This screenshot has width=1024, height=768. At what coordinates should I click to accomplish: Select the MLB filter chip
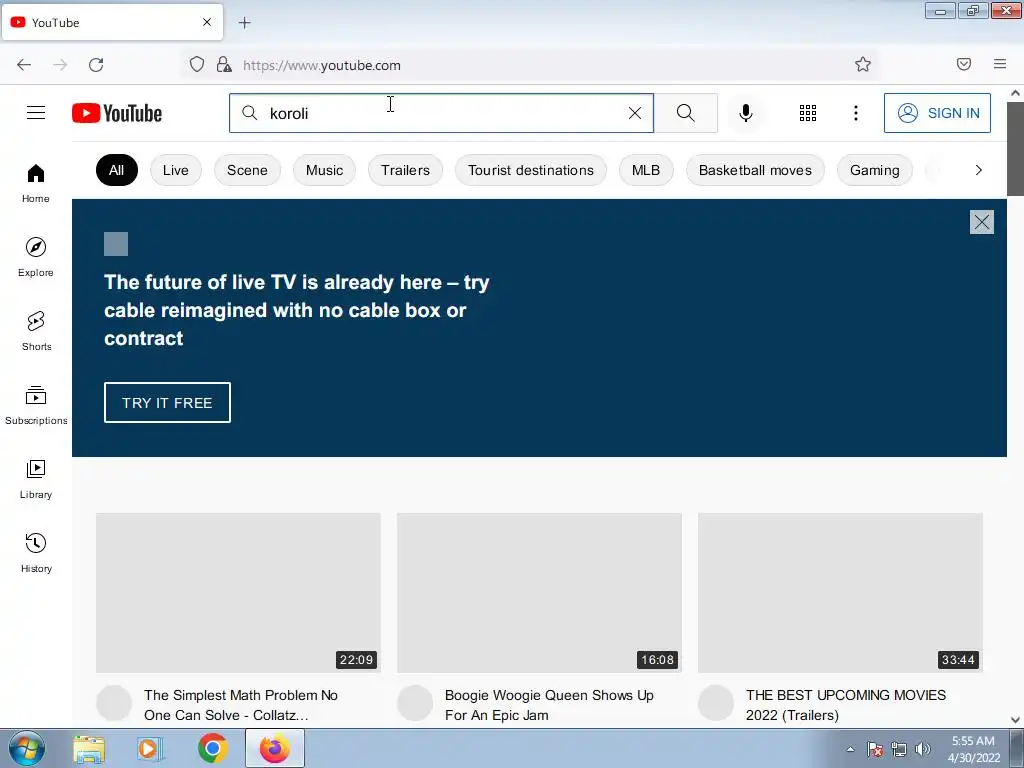[646, 170]
